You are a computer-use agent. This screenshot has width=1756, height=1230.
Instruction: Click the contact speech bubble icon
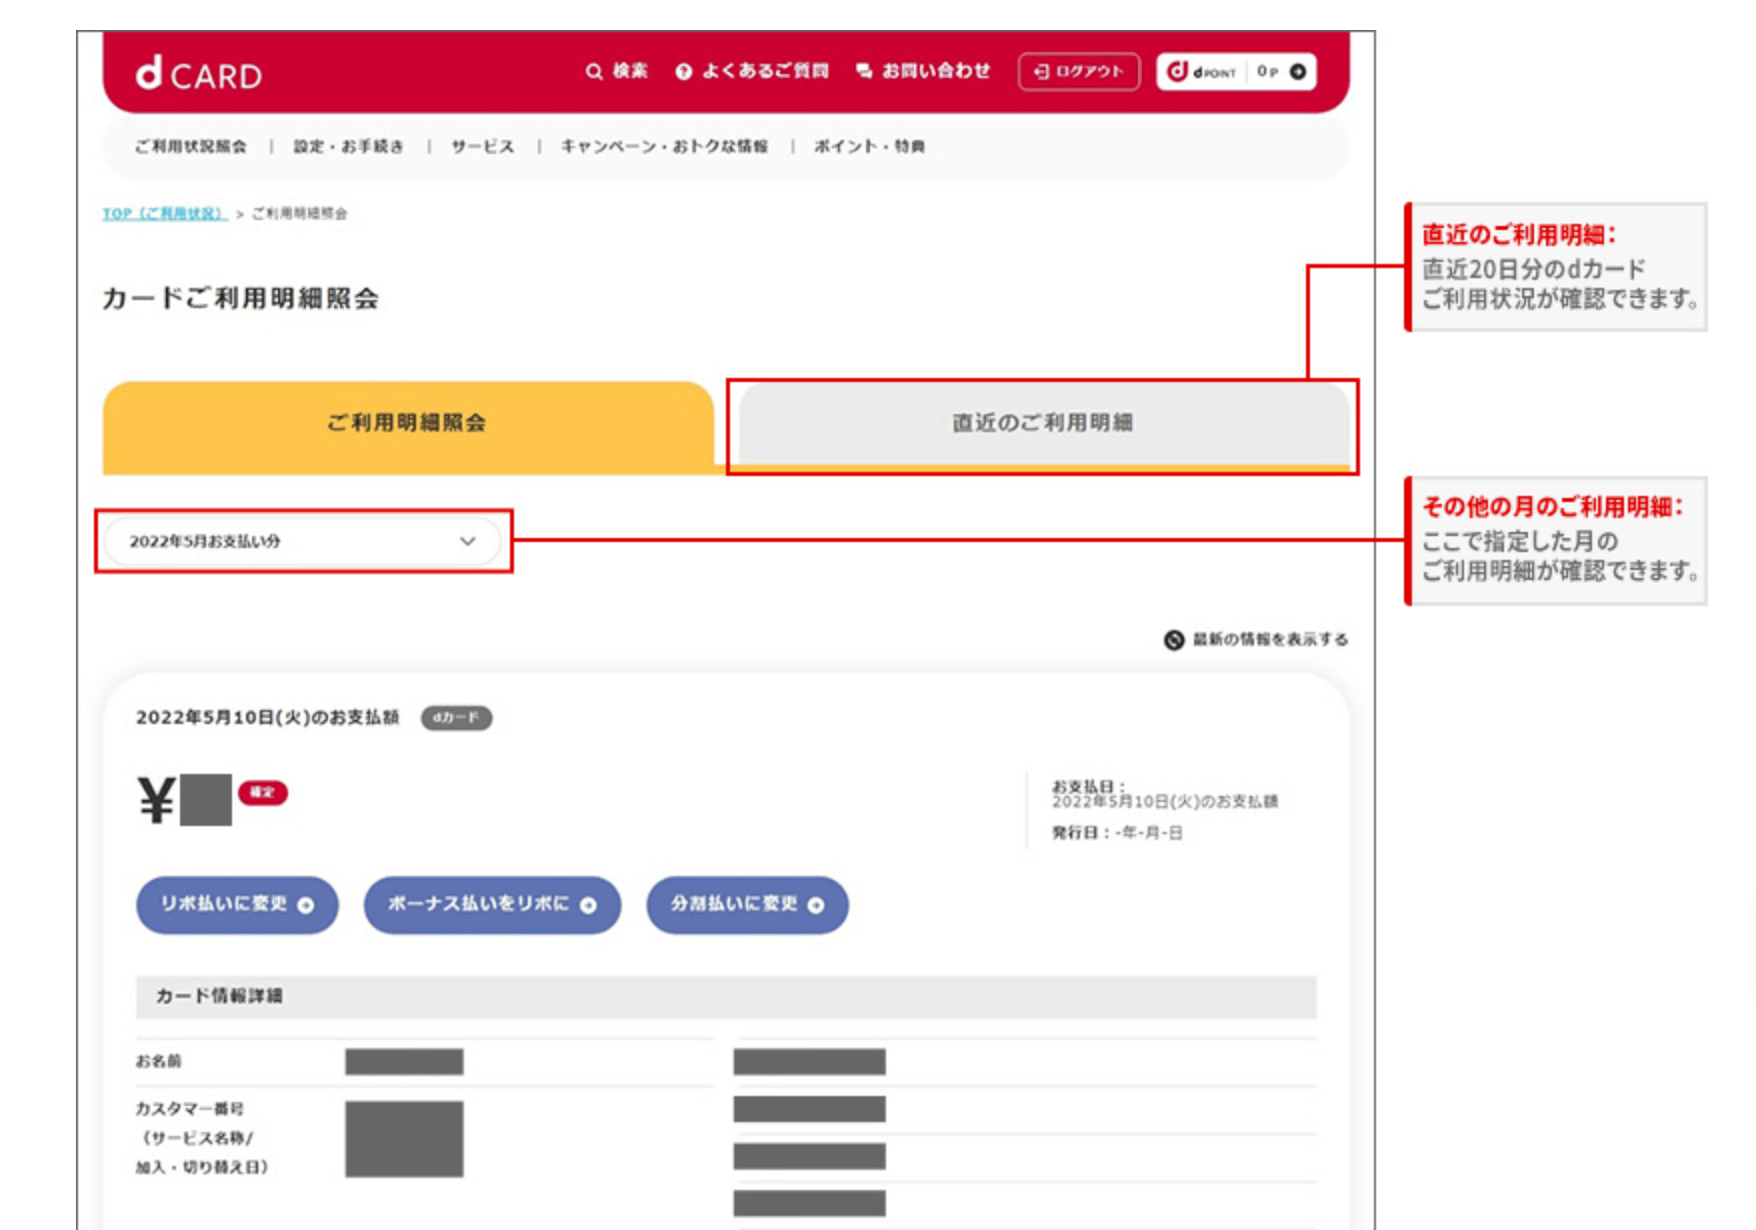[864, 71]
